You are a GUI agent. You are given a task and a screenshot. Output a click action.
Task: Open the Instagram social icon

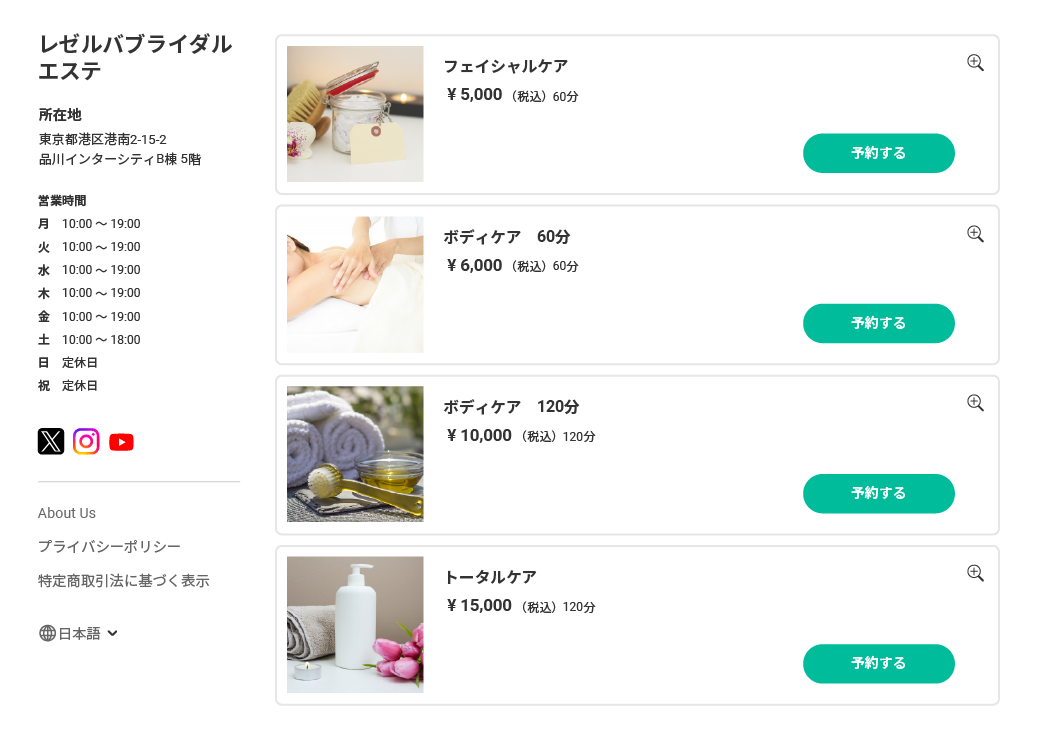pos(86,441)
